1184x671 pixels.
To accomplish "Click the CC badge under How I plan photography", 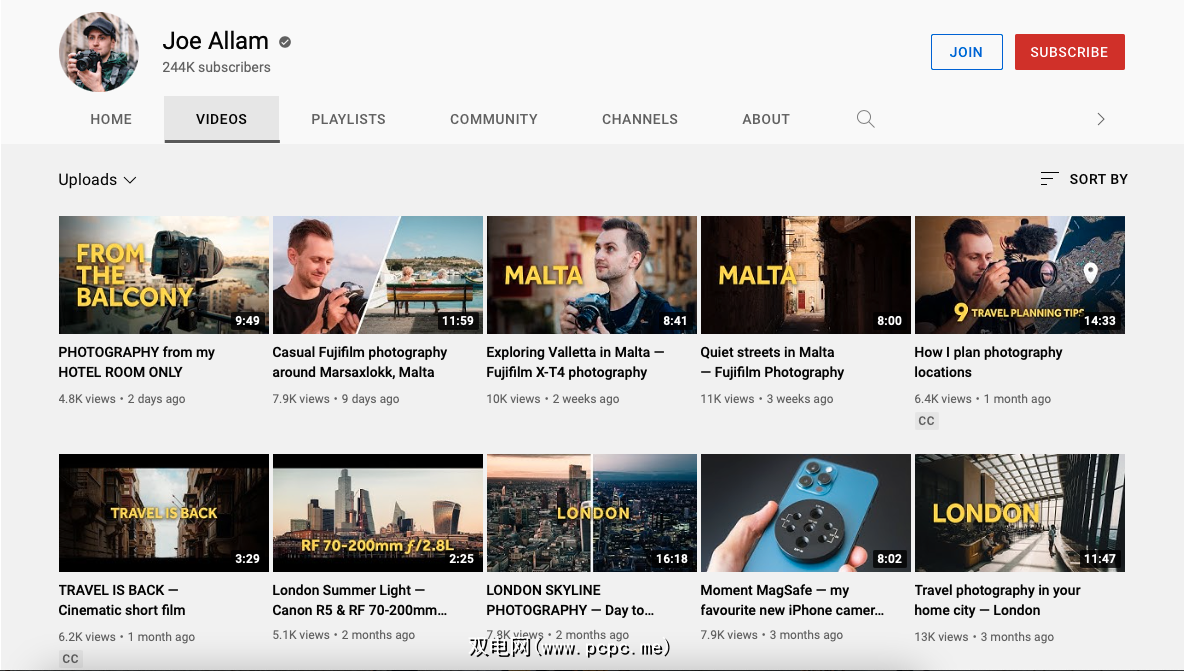I will coord(927,420).
